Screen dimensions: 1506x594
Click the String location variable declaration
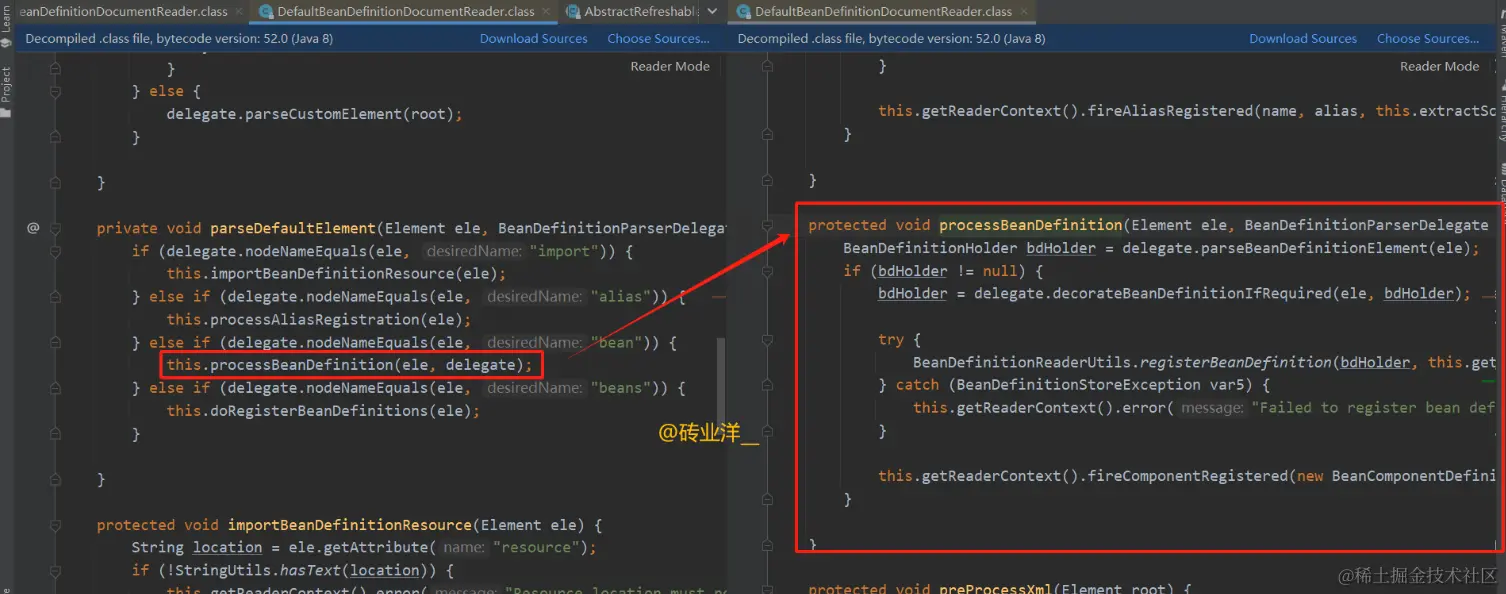[197, 548]
